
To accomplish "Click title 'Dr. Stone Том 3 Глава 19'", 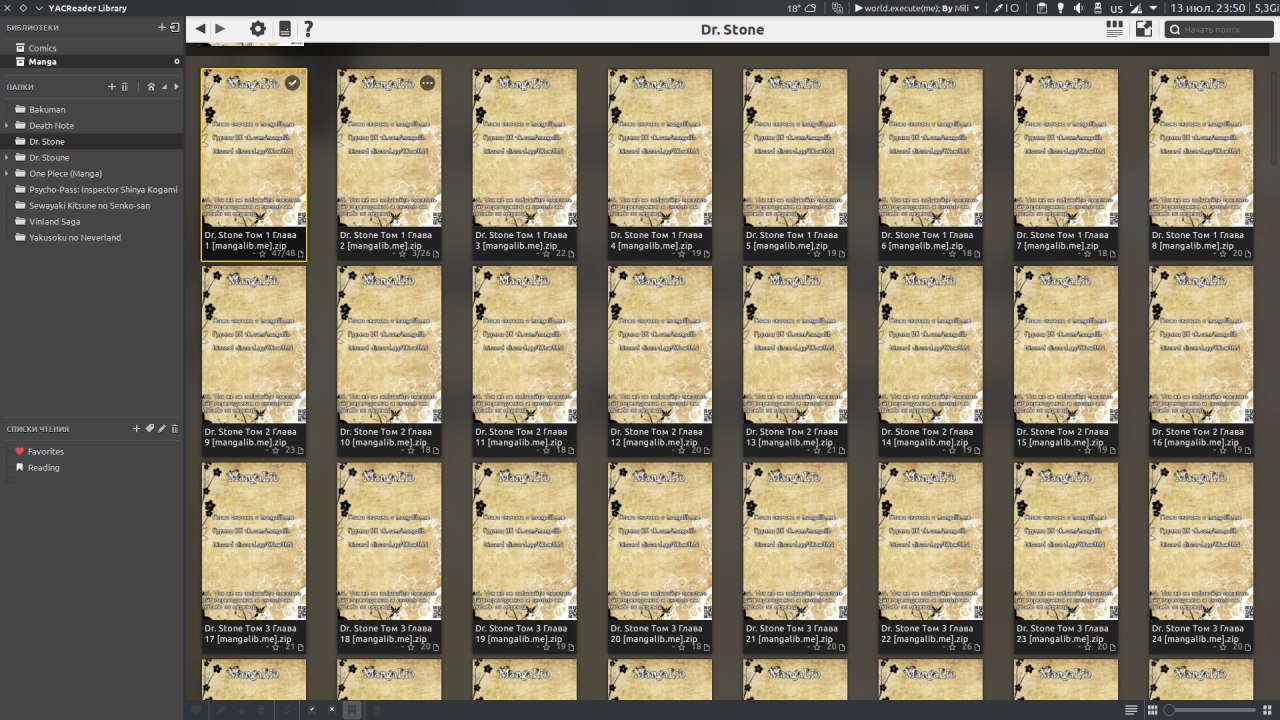I will (x=523, y=634).
